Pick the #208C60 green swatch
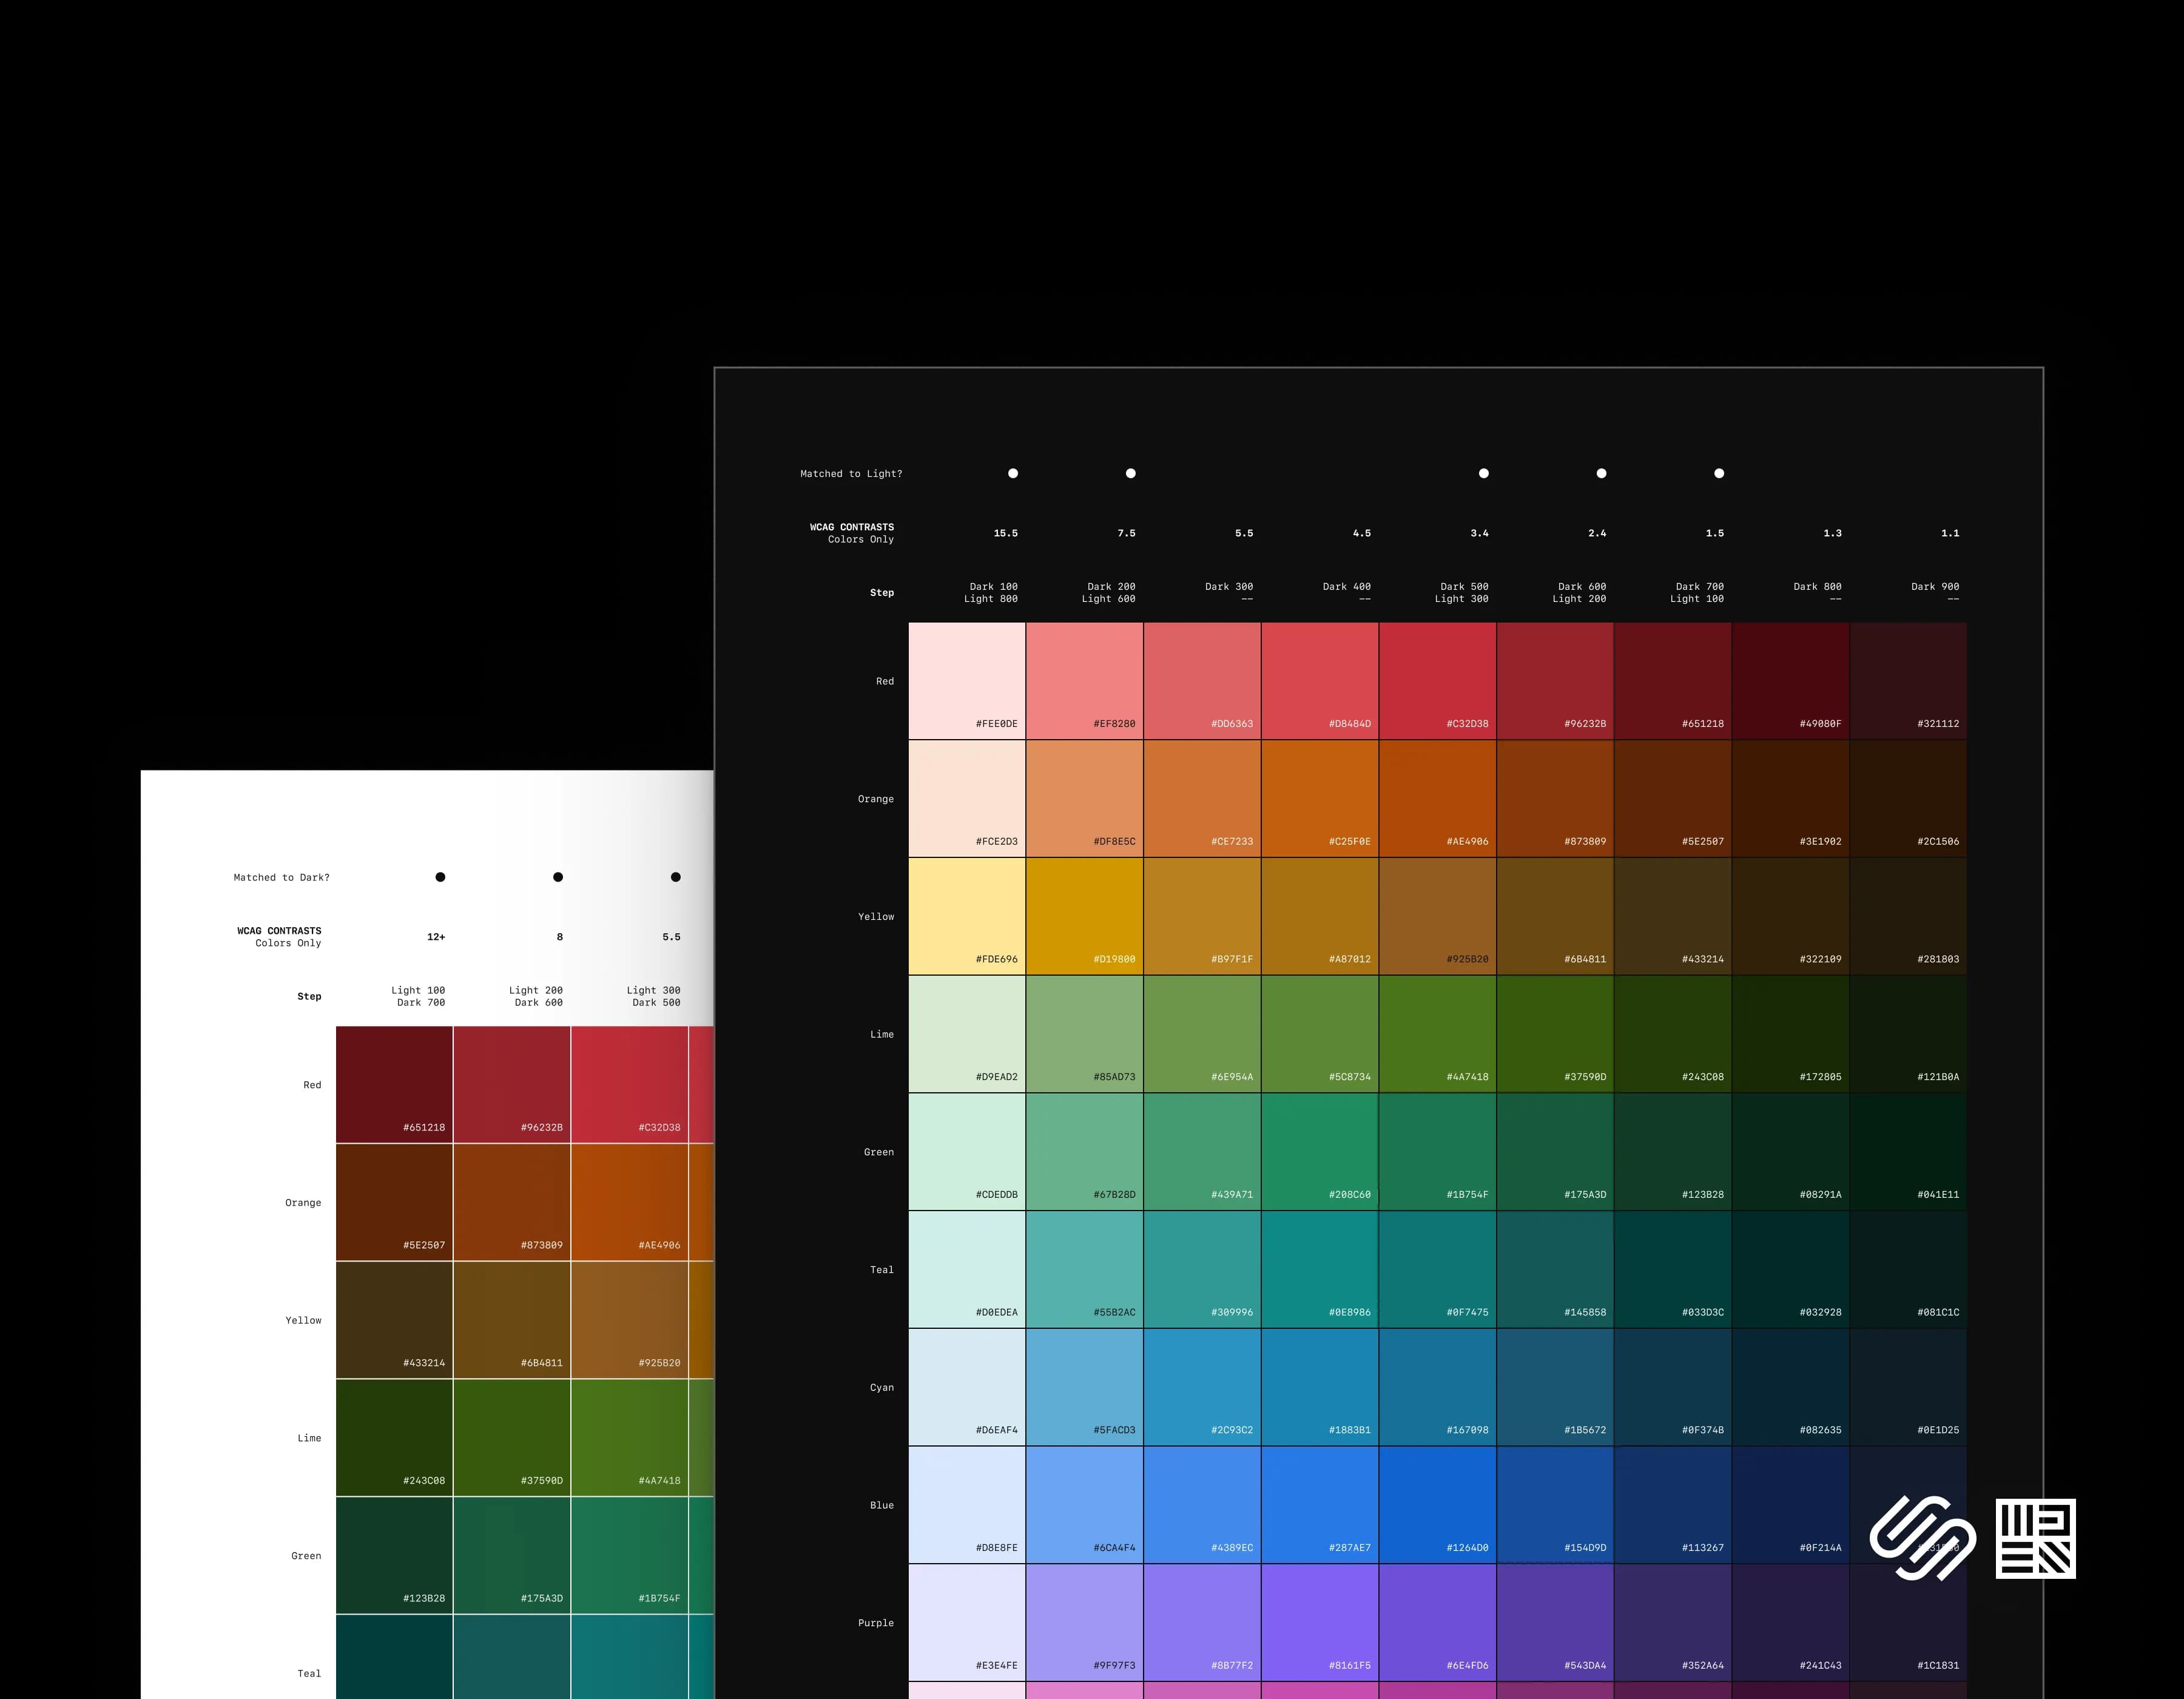 tap(1320, 1152)
